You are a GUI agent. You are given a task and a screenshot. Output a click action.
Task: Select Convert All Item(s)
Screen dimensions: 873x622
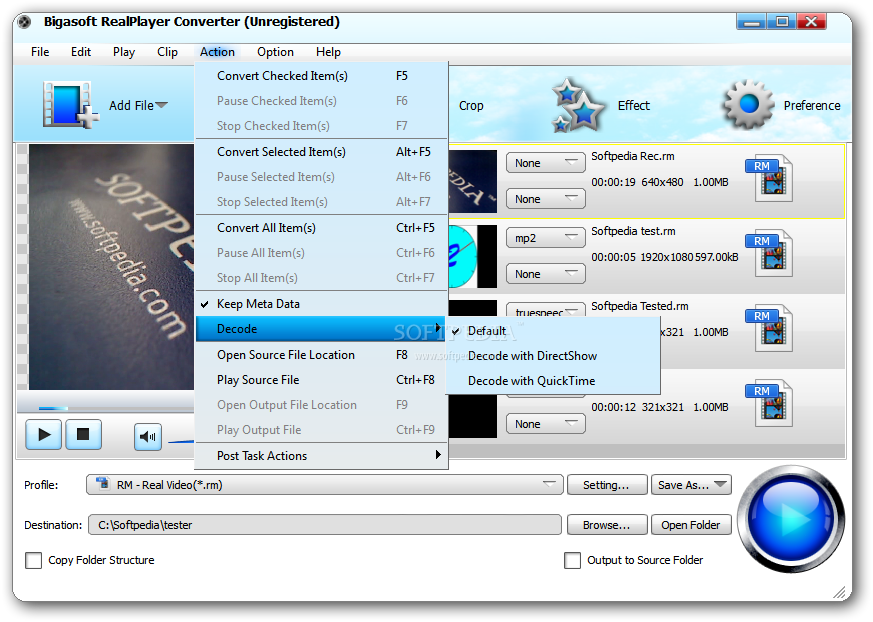click(322, 228)
